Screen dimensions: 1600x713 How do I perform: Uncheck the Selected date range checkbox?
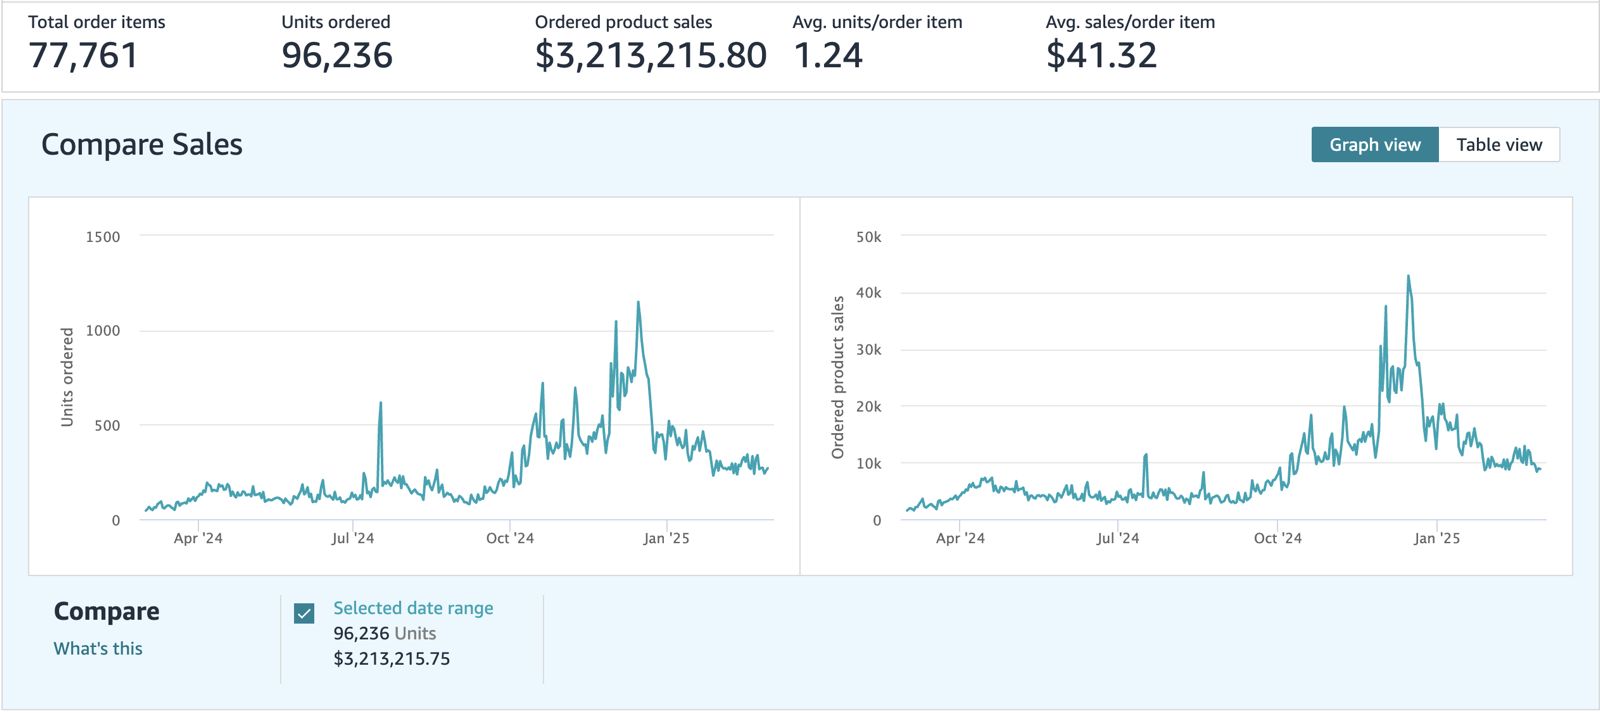point(305,613)
